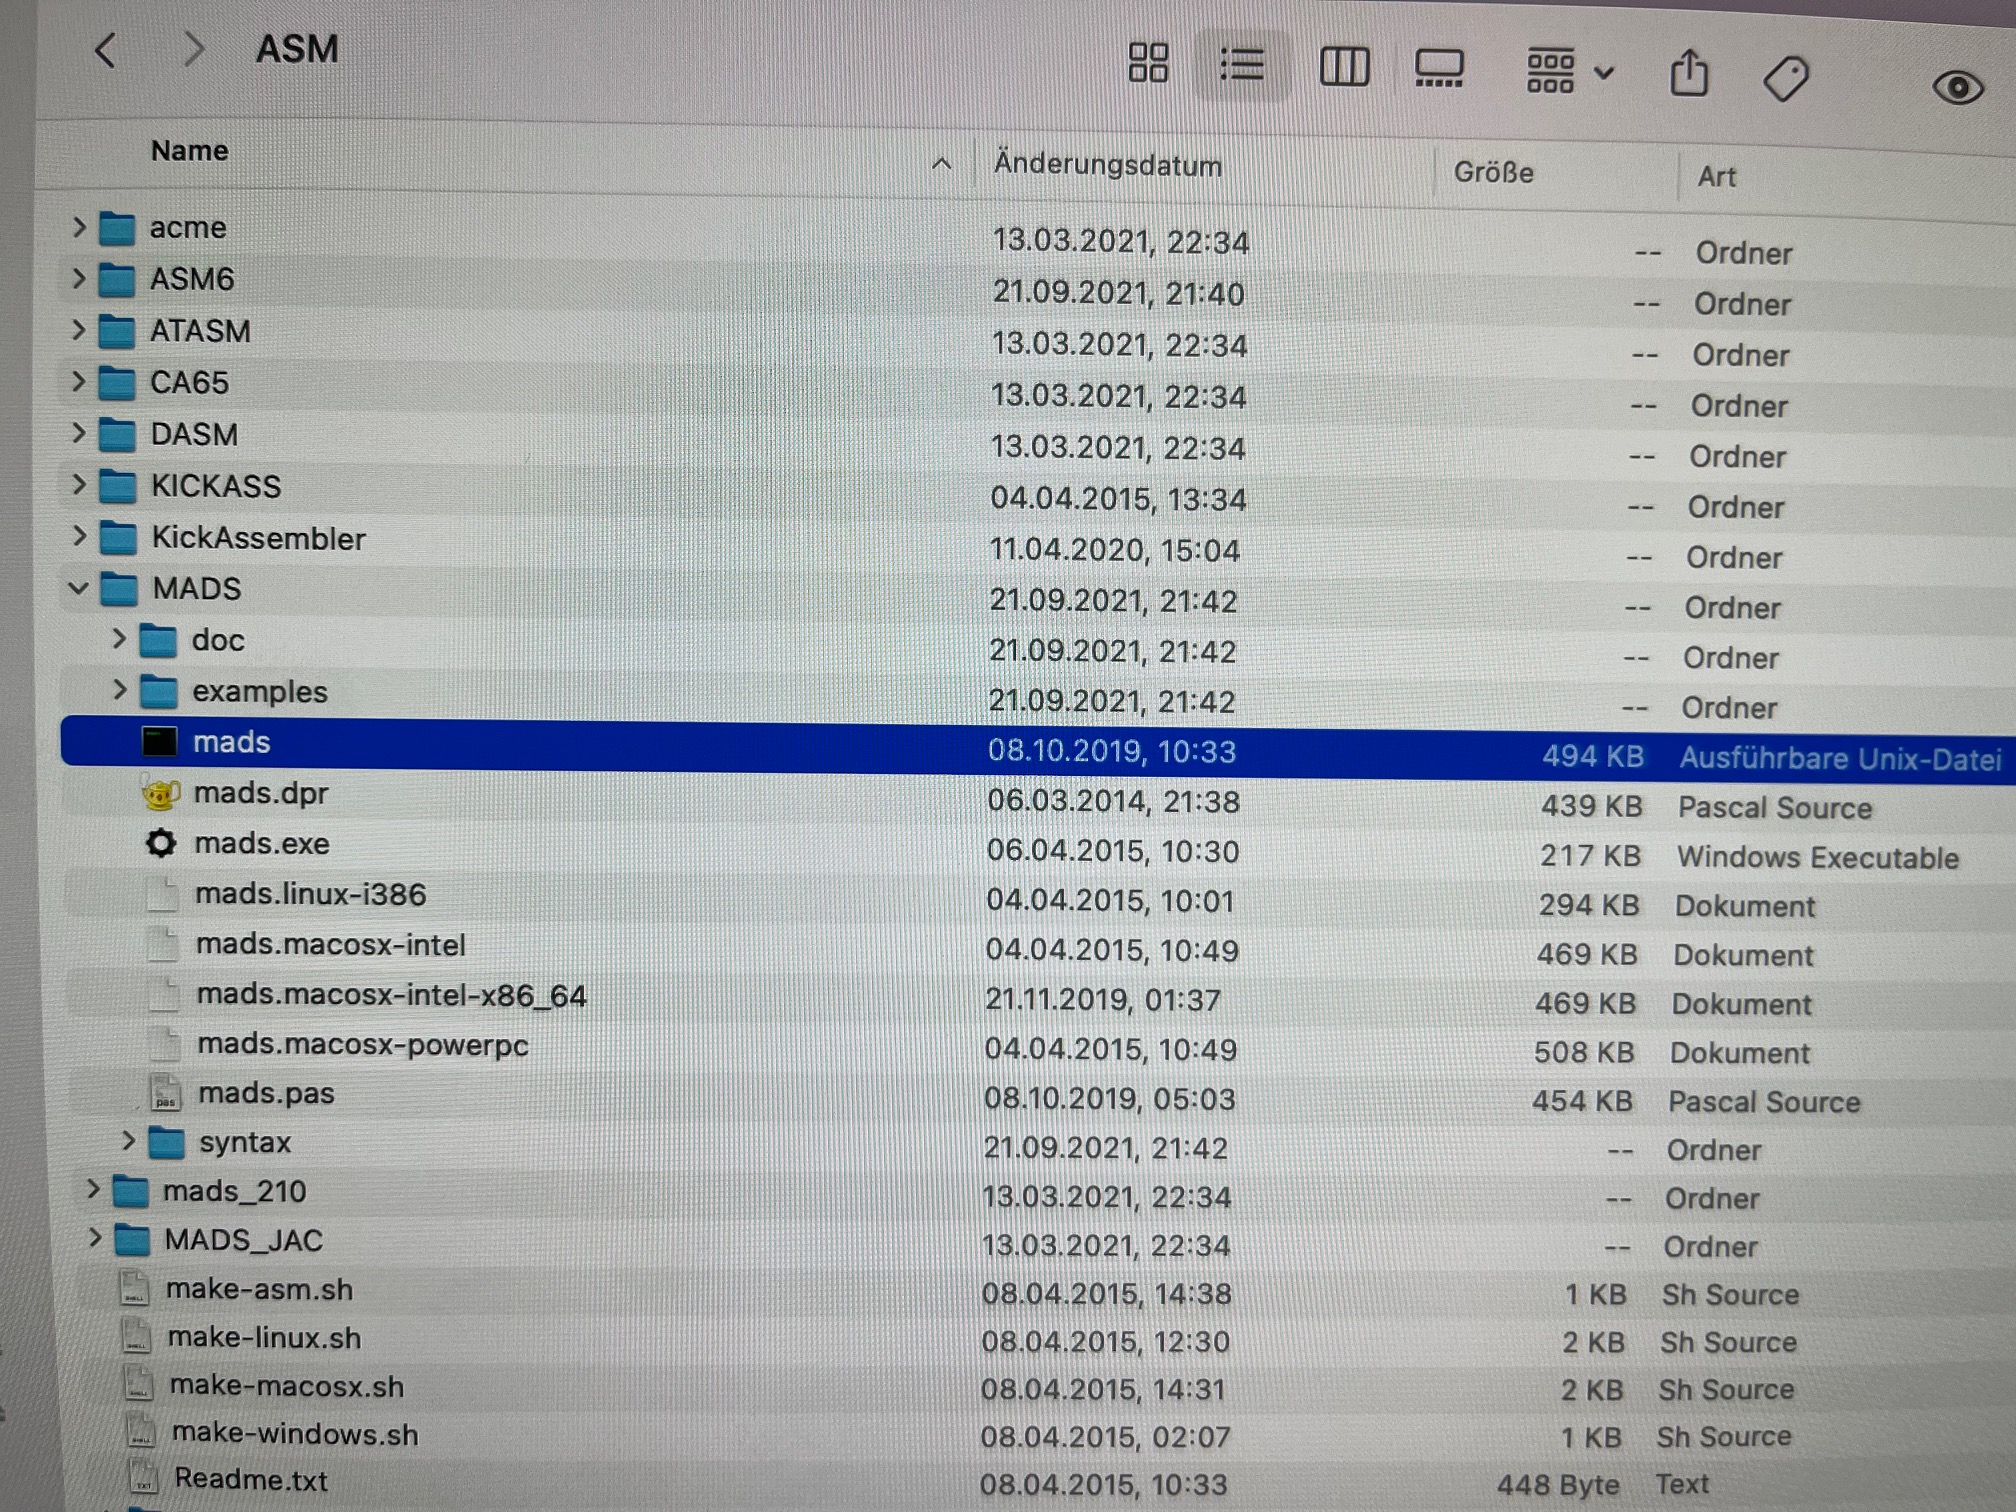Screen dimensions: 2016x1512
Task: Select the Readme.txt file
Action: 250,1479
